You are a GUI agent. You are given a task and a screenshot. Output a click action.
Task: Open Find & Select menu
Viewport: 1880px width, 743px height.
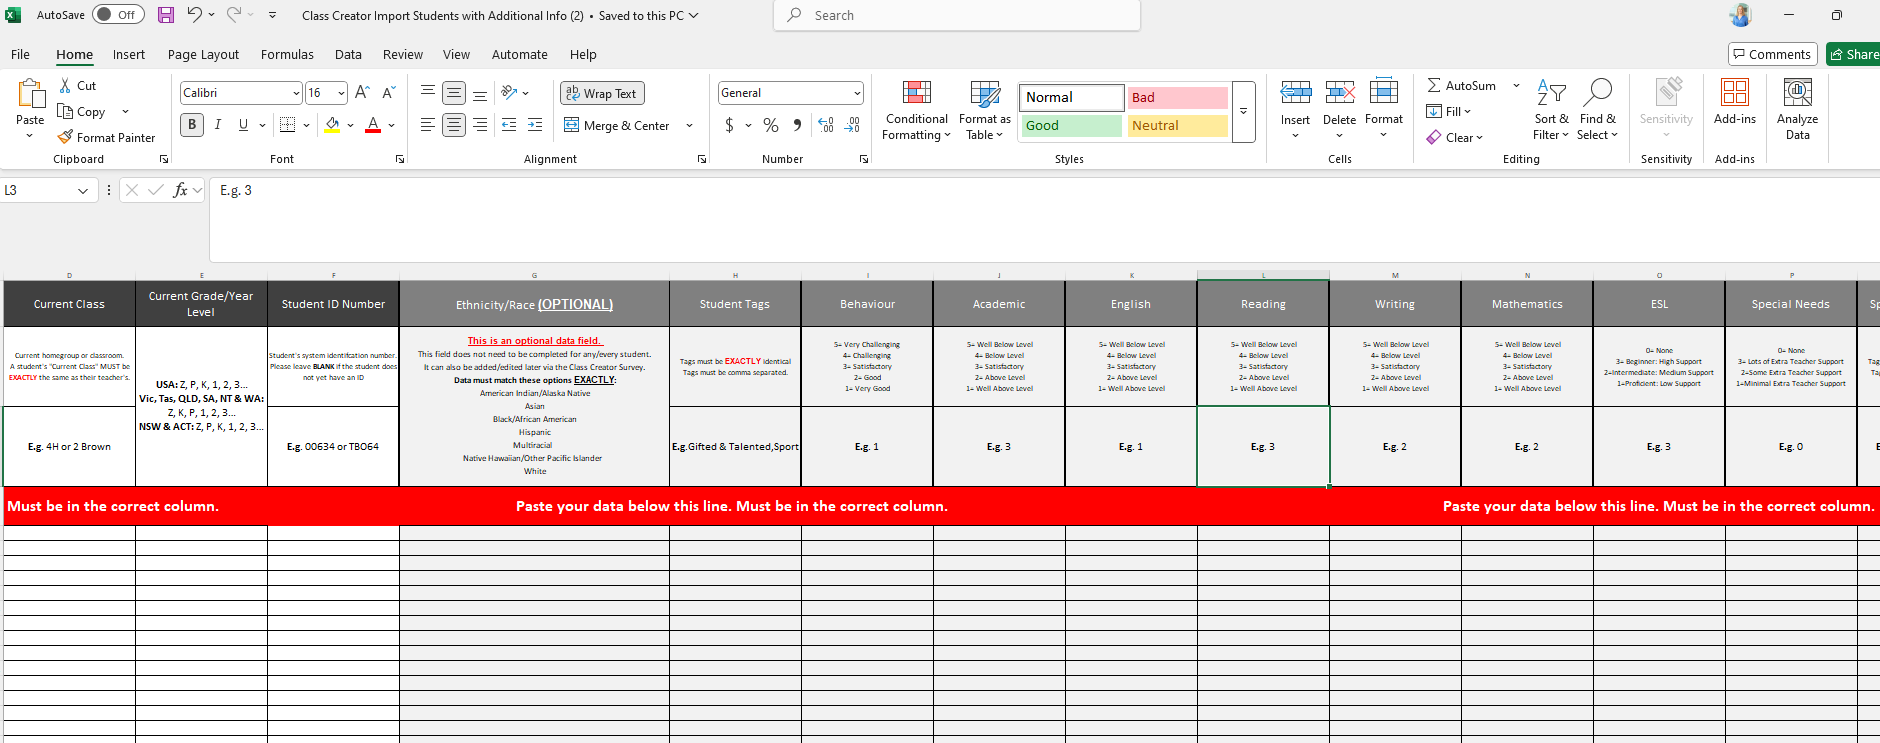click(1598, 111)
